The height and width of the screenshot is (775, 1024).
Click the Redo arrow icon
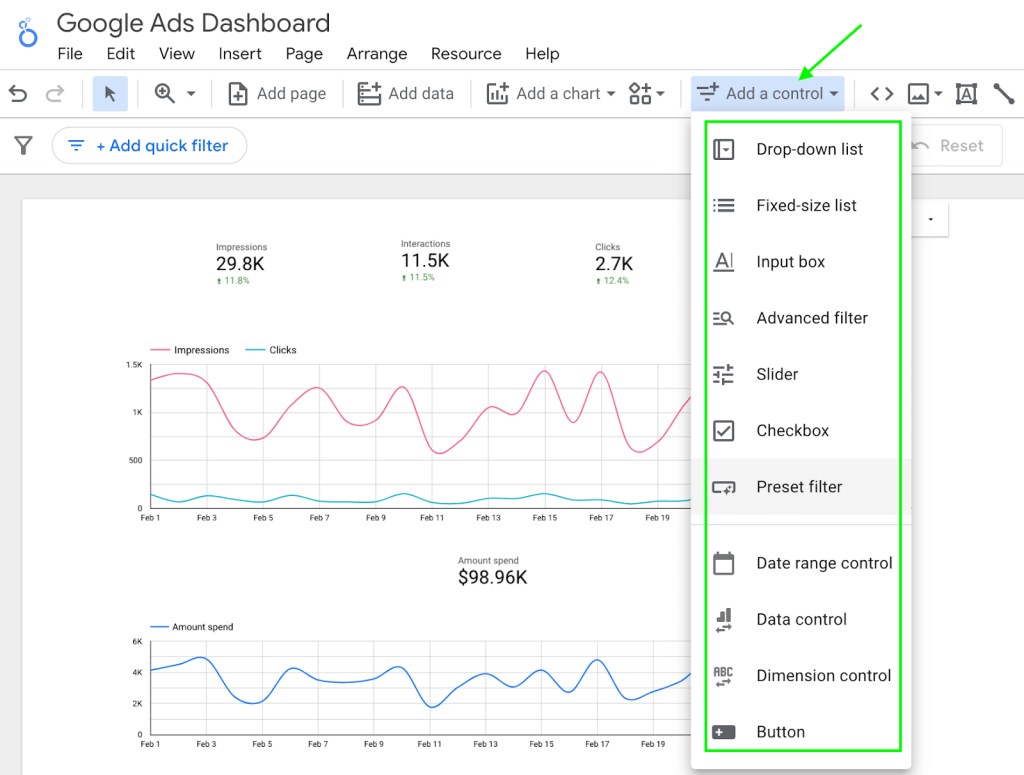55,94
